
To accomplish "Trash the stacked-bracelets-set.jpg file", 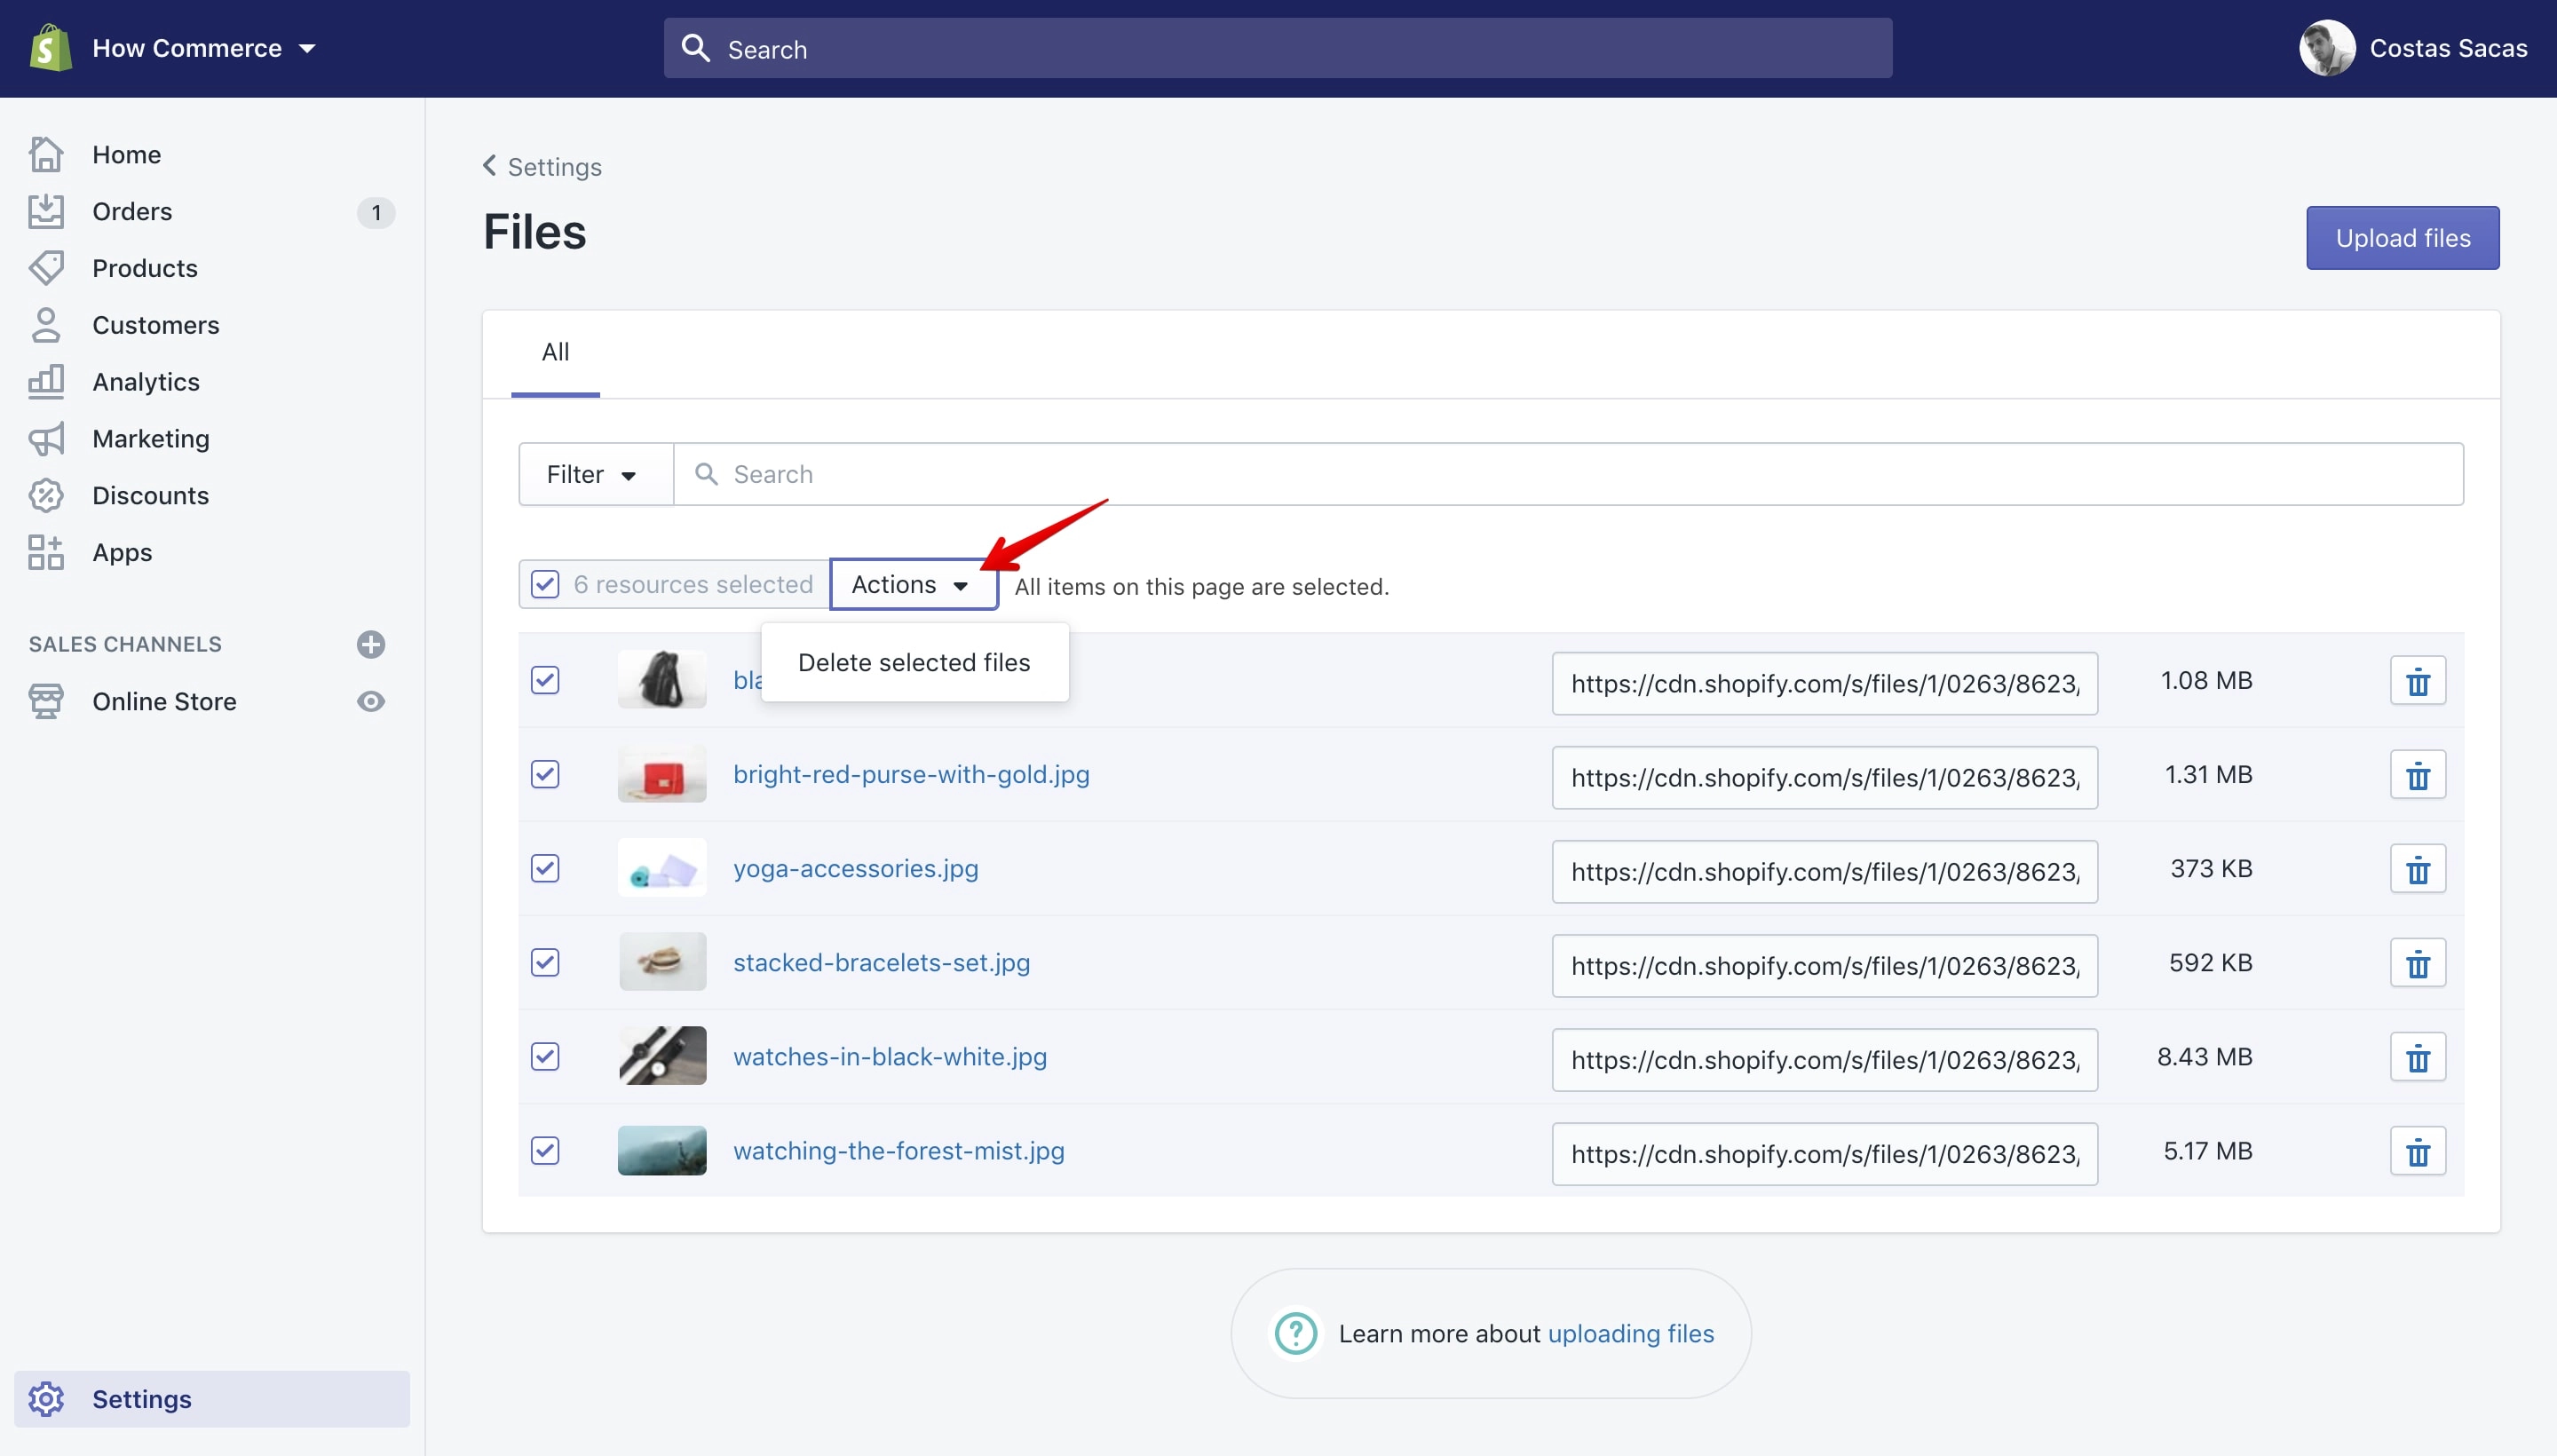I will (2418, 963).
